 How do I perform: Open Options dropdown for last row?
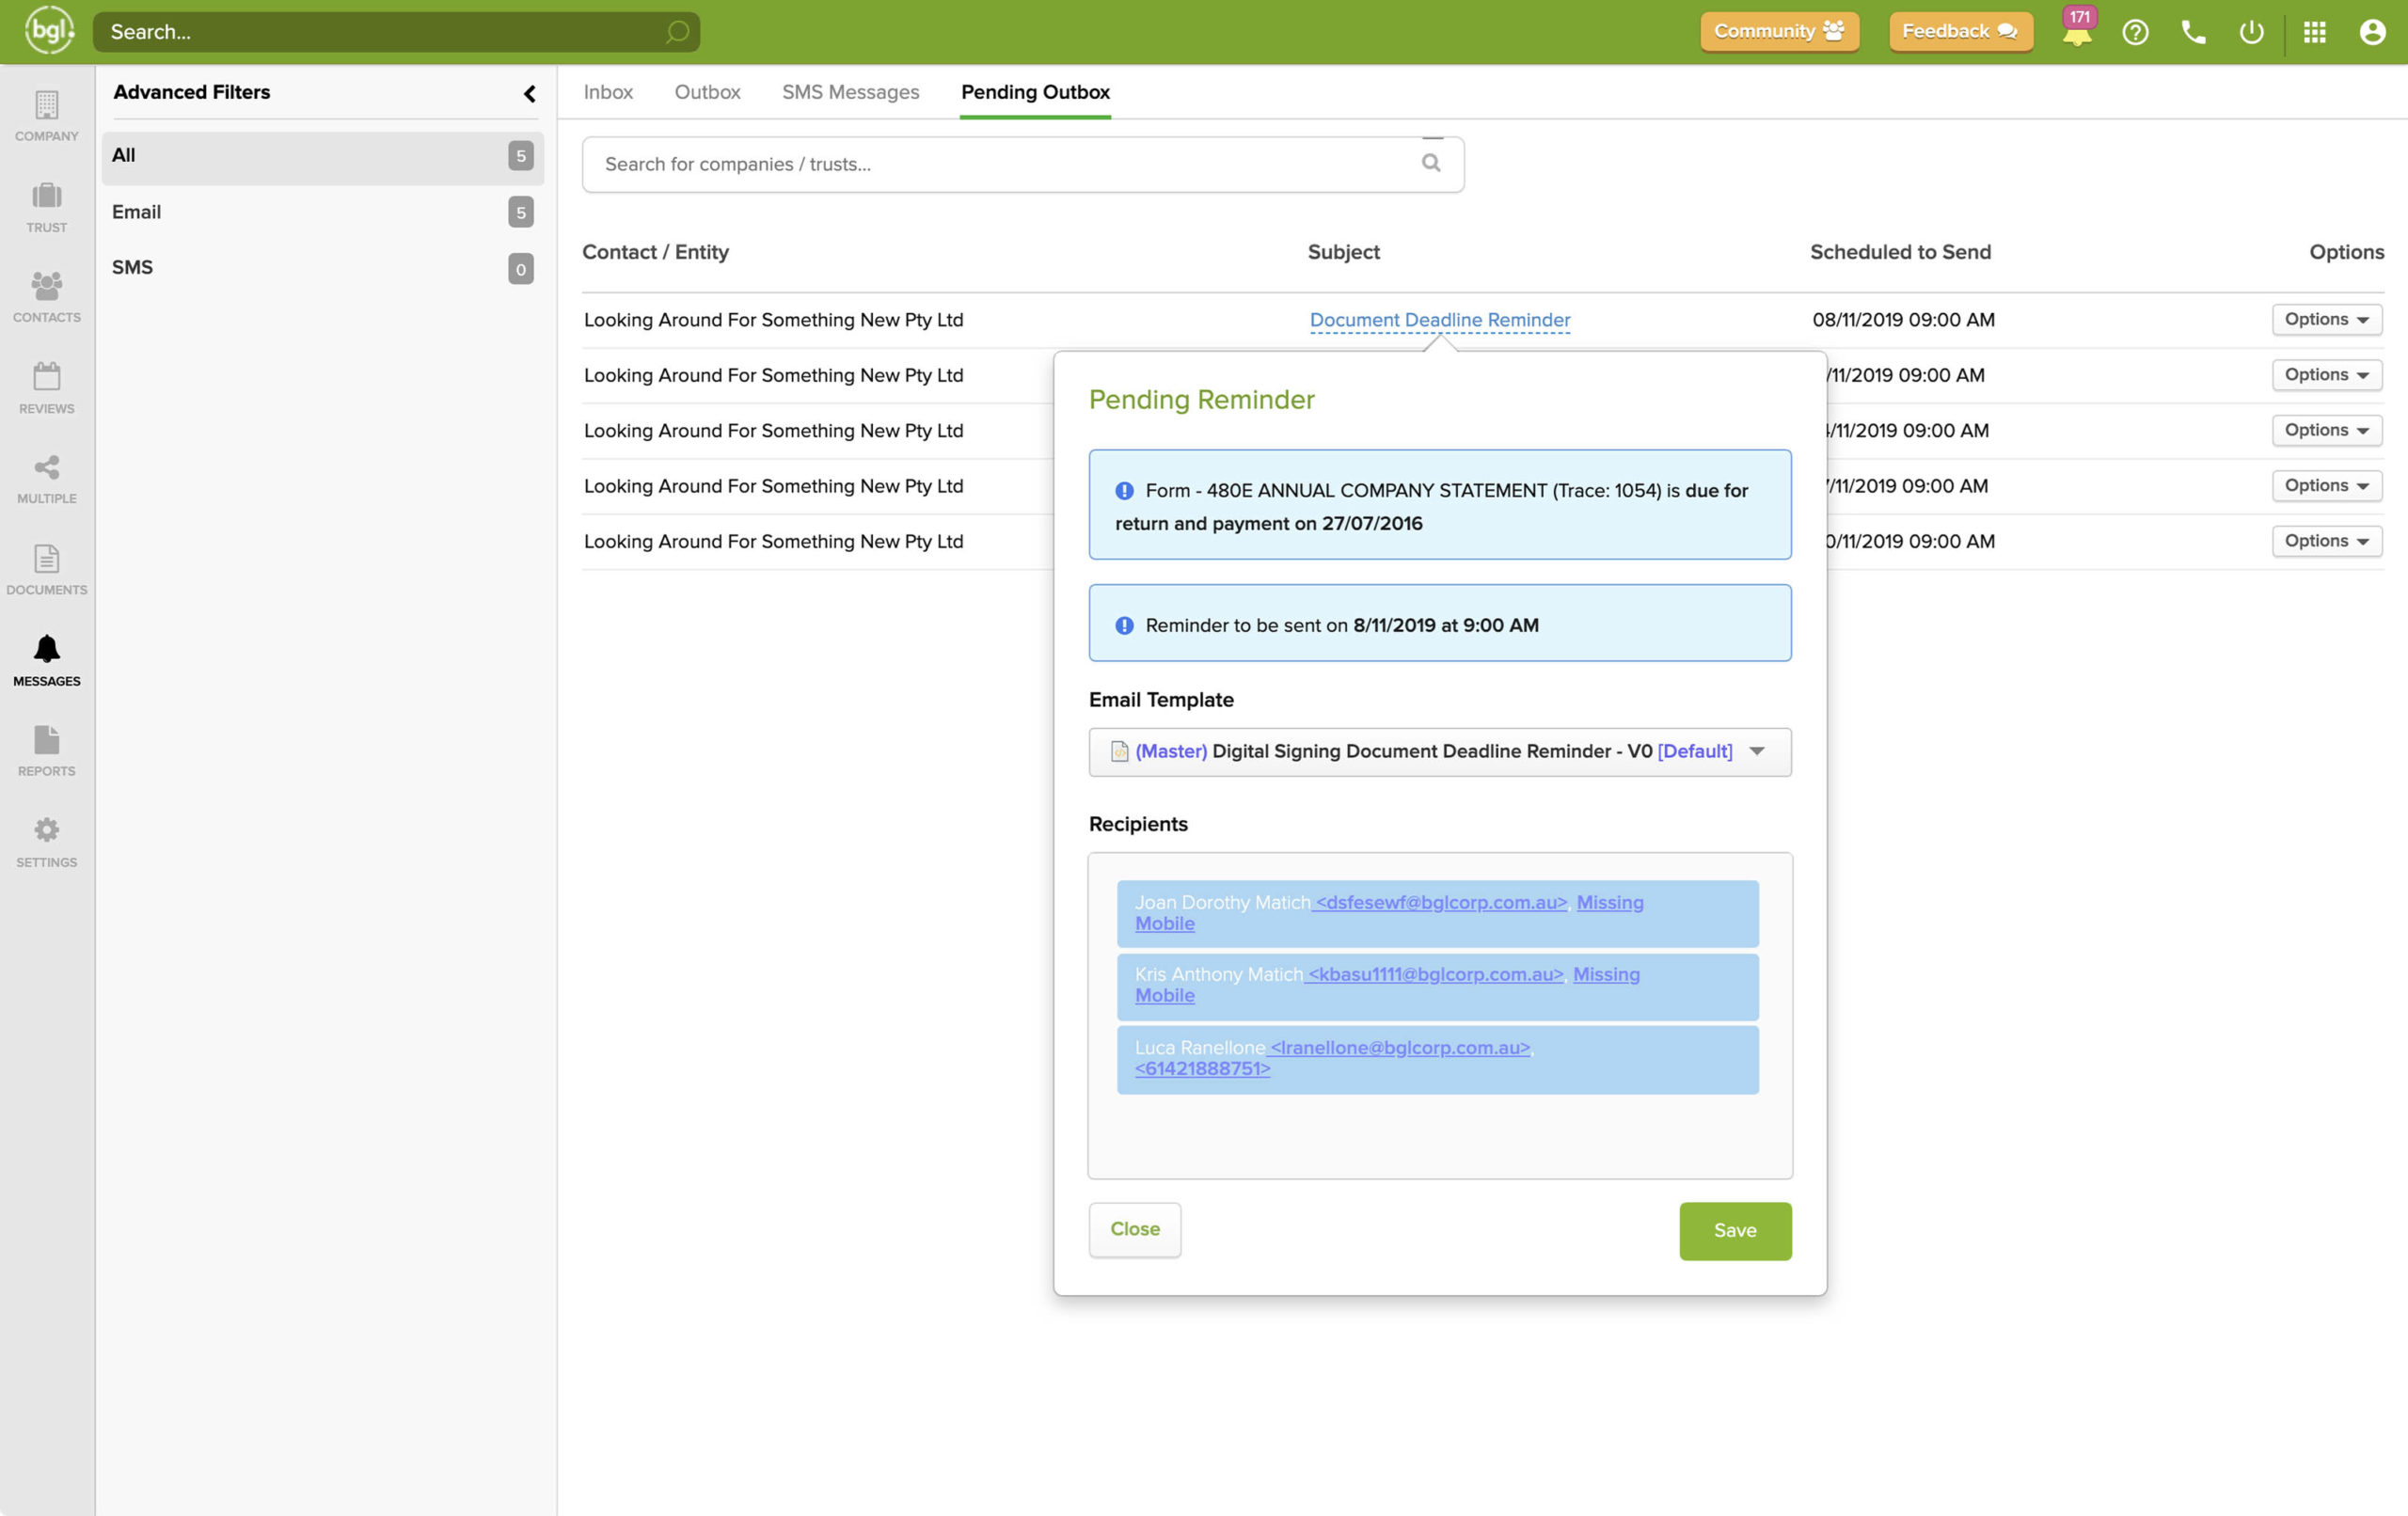click(x=2326, y=541)
